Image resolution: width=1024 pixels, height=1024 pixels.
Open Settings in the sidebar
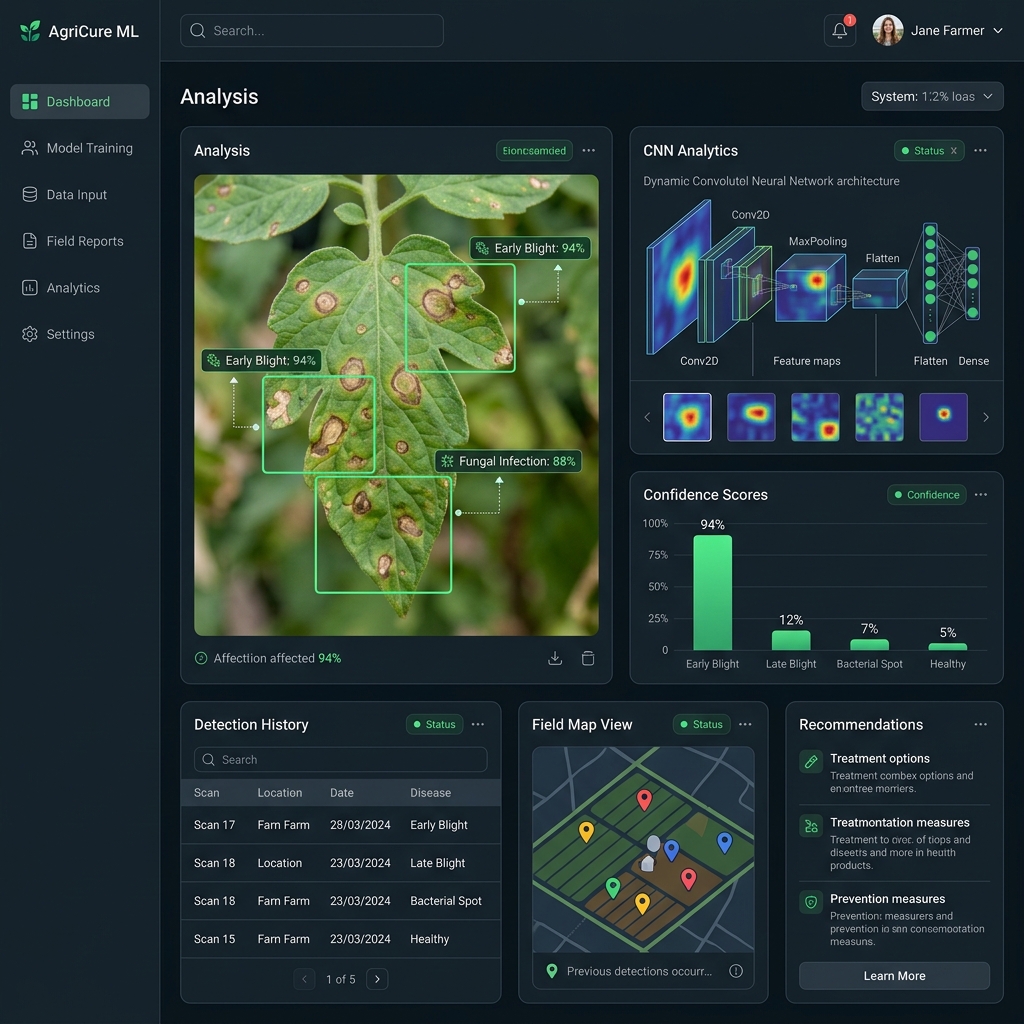pos(80,334)
